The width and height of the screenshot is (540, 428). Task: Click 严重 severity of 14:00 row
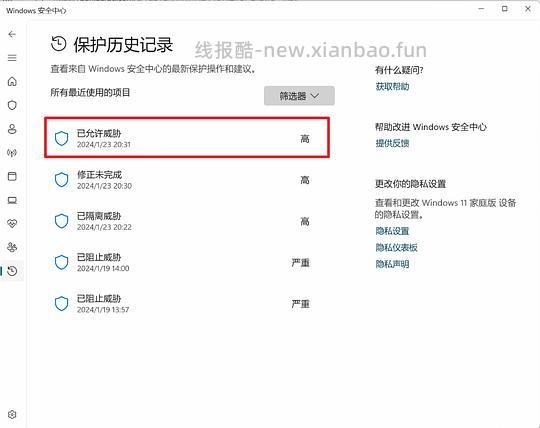point(301,263)
